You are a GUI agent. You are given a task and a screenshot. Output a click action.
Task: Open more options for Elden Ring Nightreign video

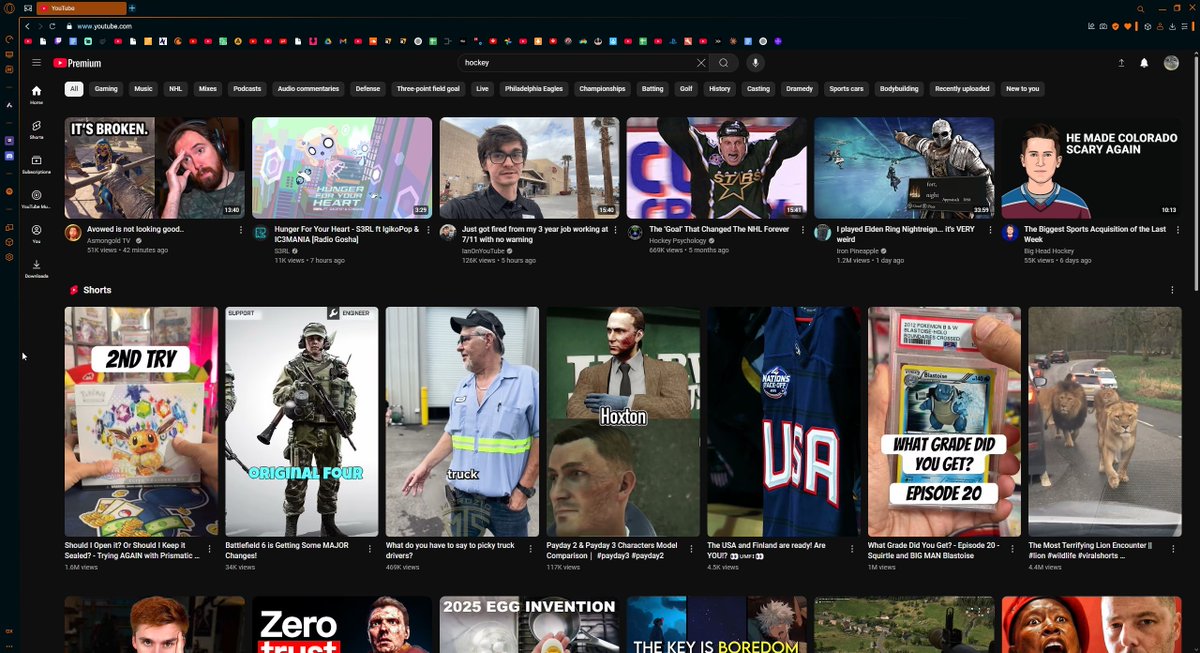click(990, 229)
